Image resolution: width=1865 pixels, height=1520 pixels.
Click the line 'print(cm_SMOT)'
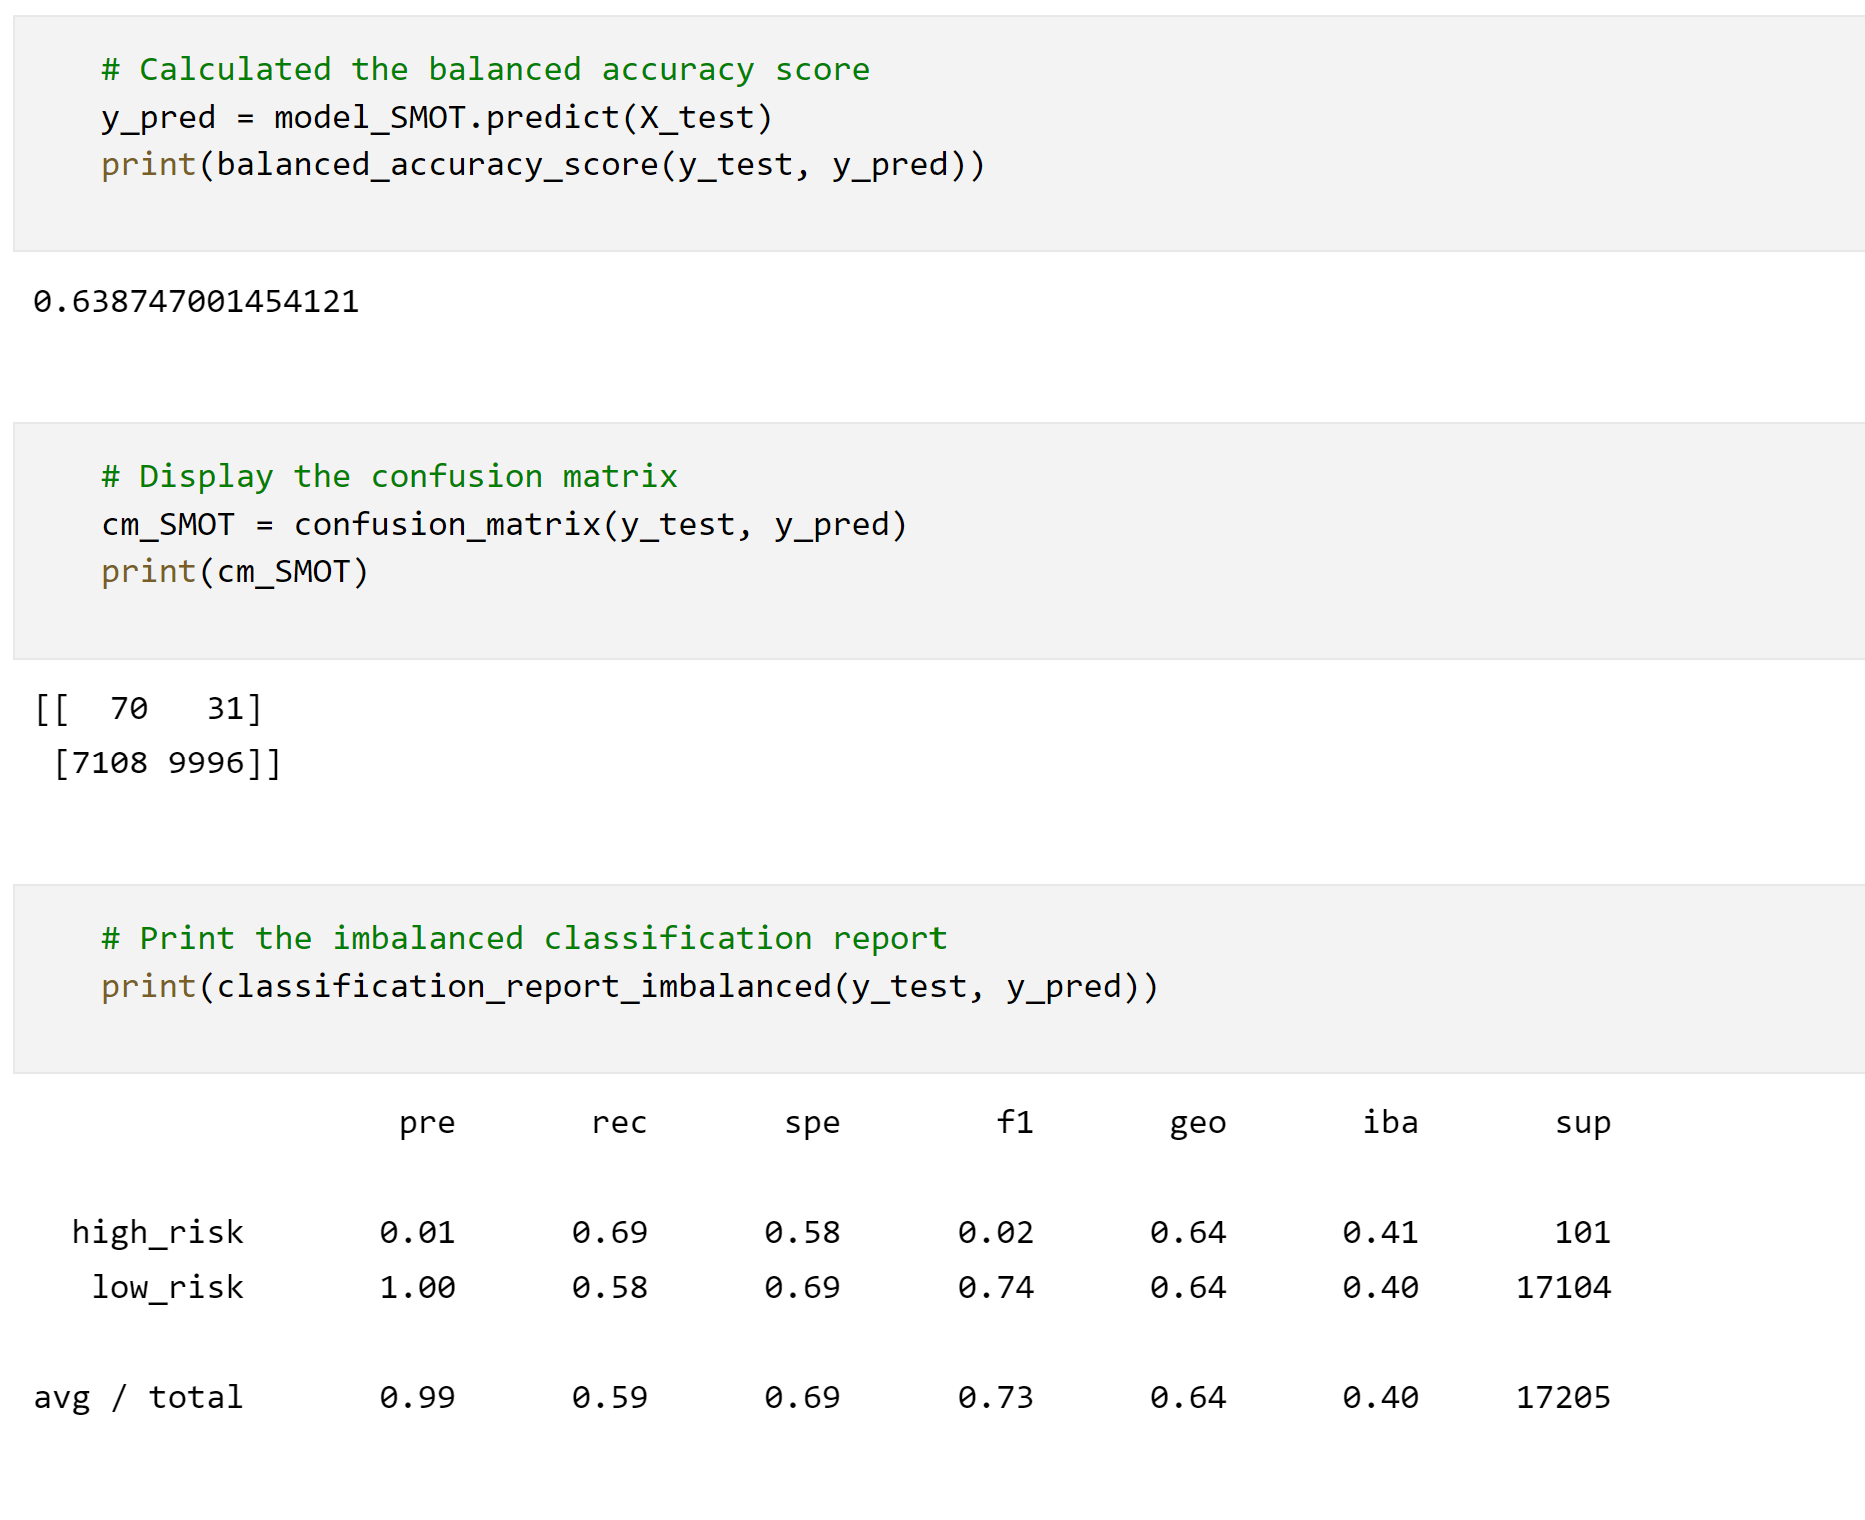tap(235, 572)
